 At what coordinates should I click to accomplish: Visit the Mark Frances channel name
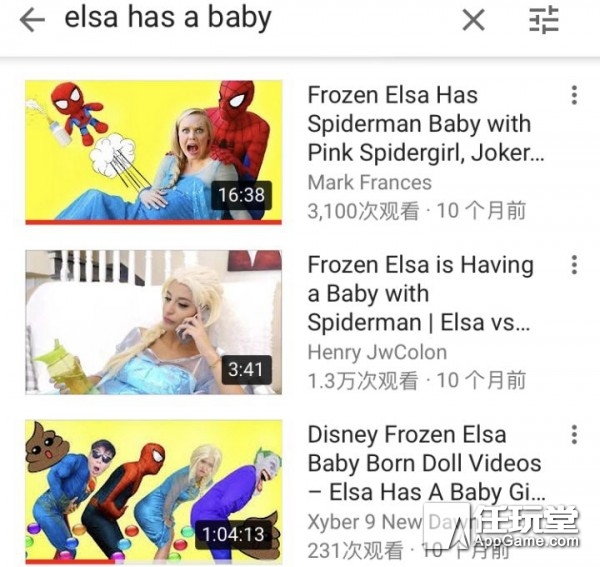(370, 182)
